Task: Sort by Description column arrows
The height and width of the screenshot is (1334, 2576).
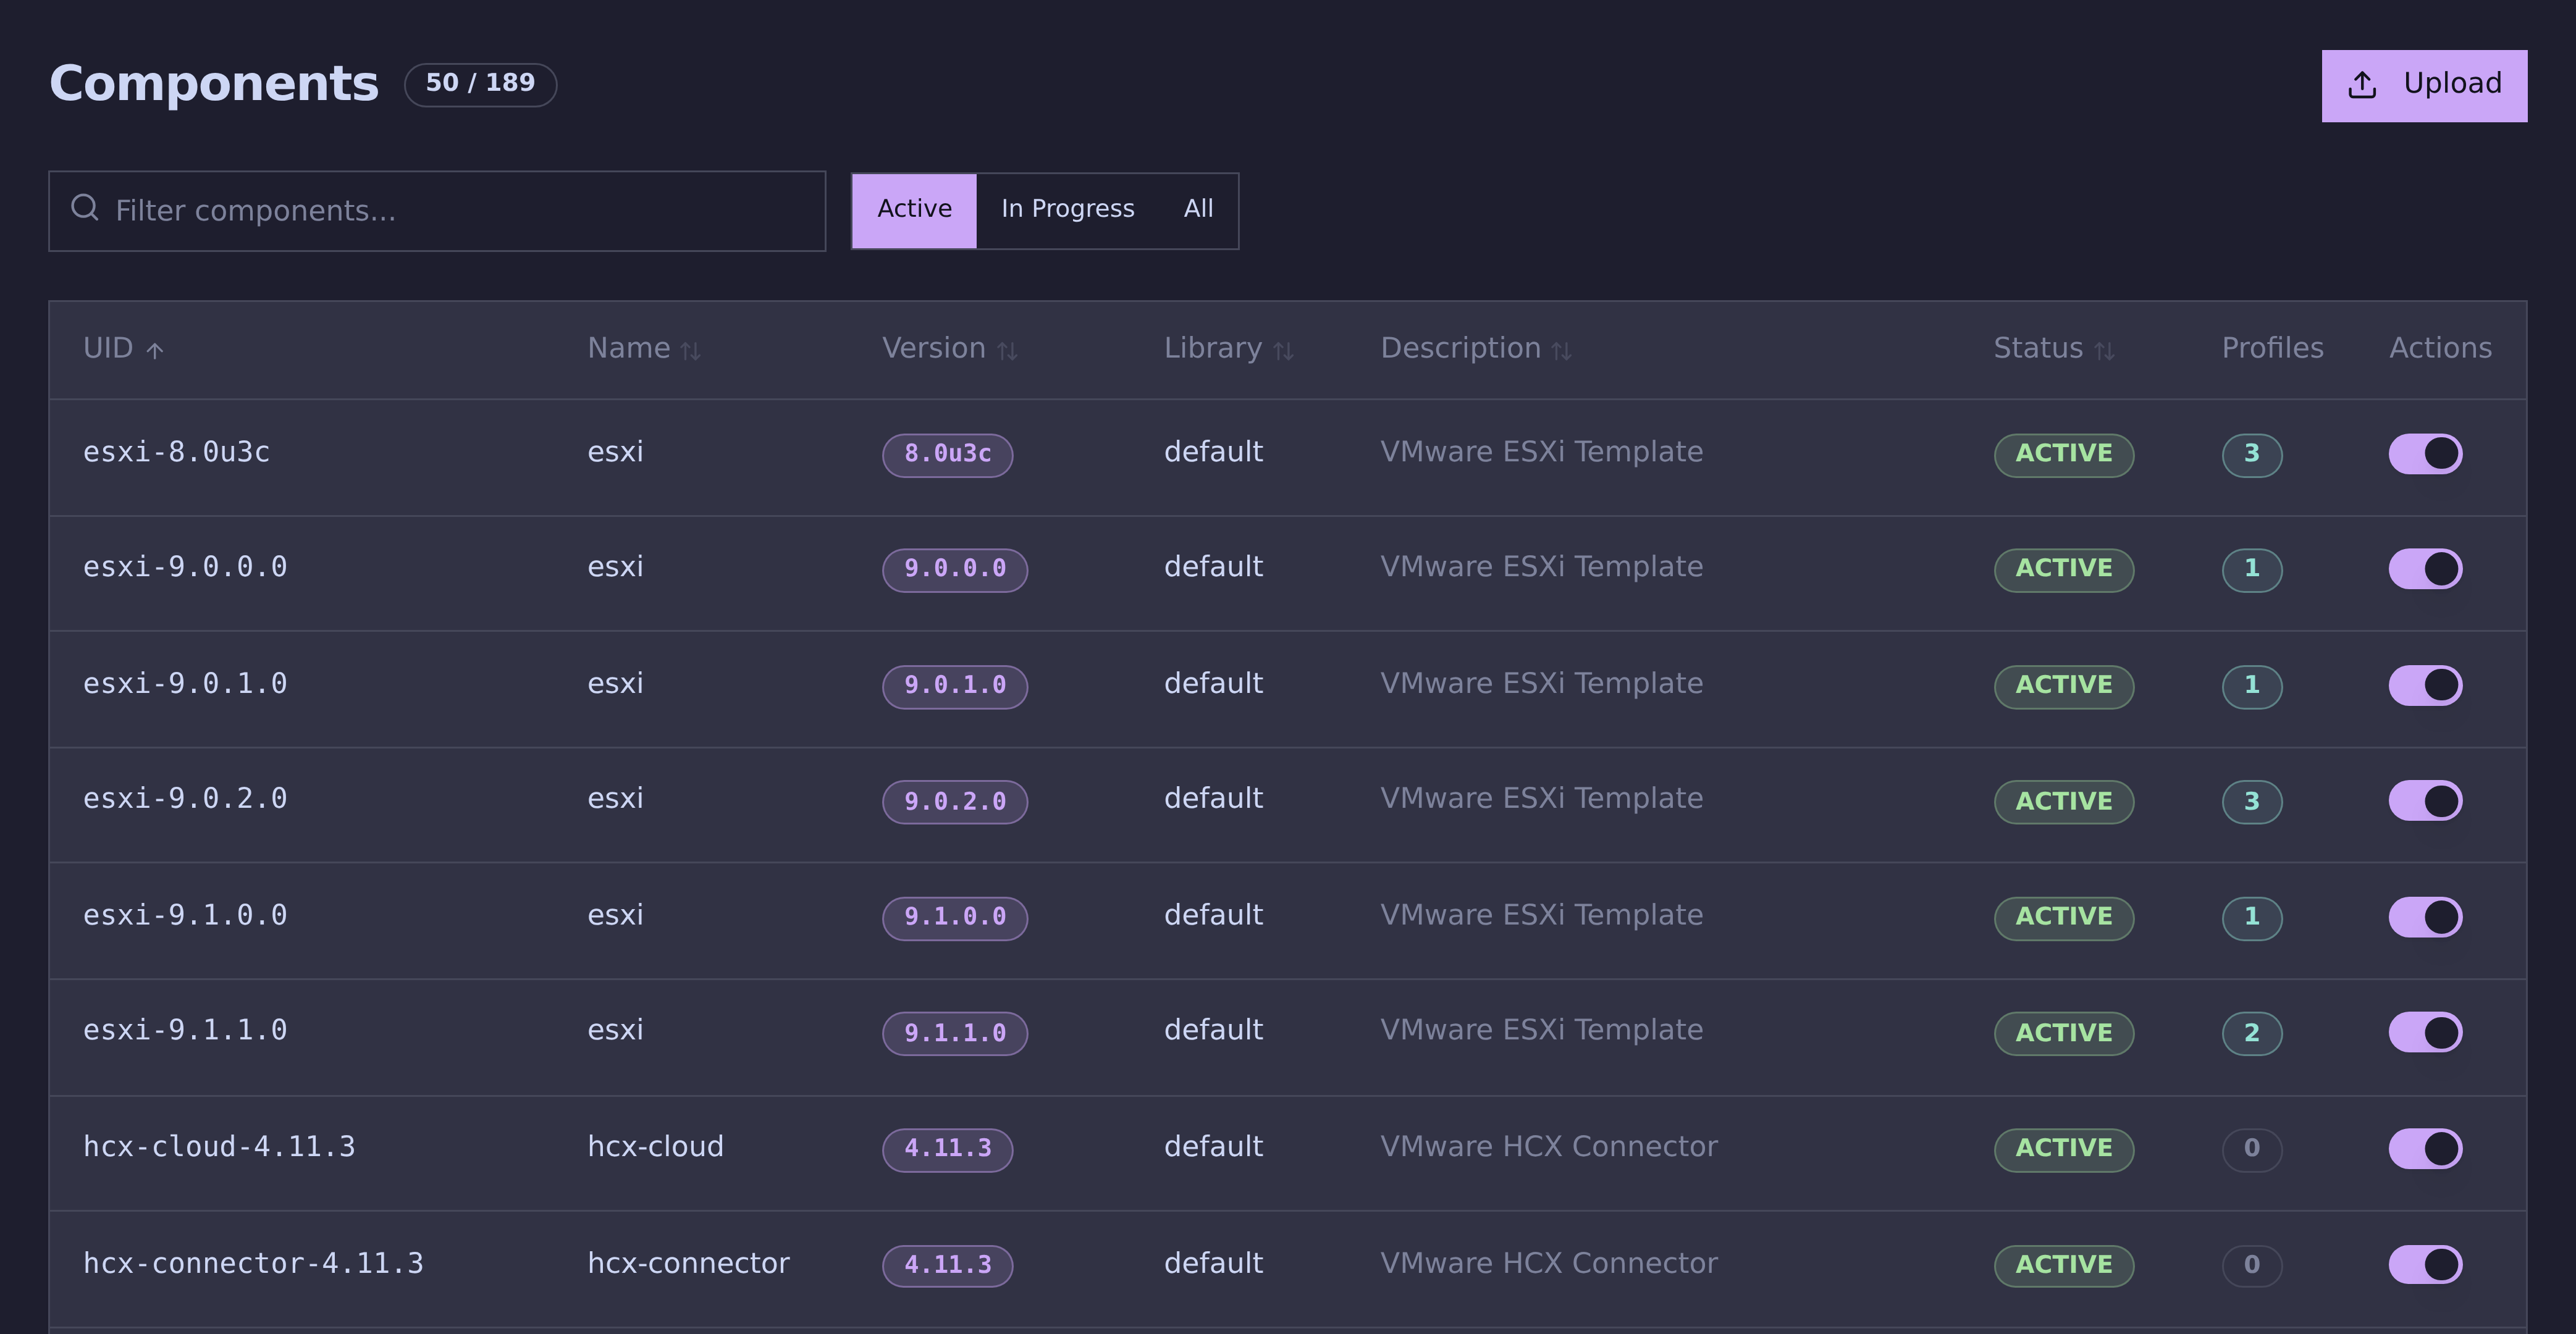Action: [x=1561, y=350]
